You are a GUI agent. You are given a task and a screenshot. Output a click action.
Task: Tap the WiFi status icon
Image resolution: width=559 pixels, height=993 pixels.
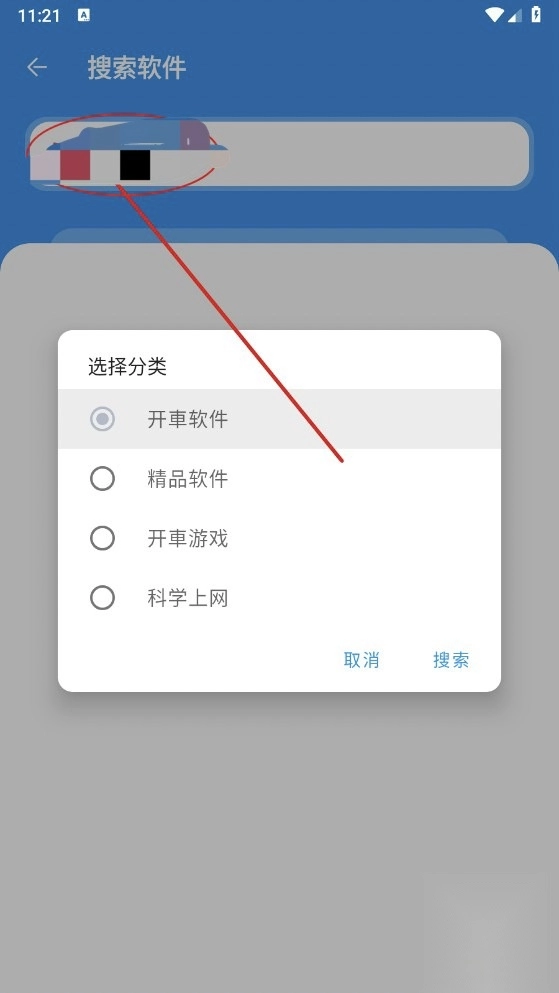[494, 15]
